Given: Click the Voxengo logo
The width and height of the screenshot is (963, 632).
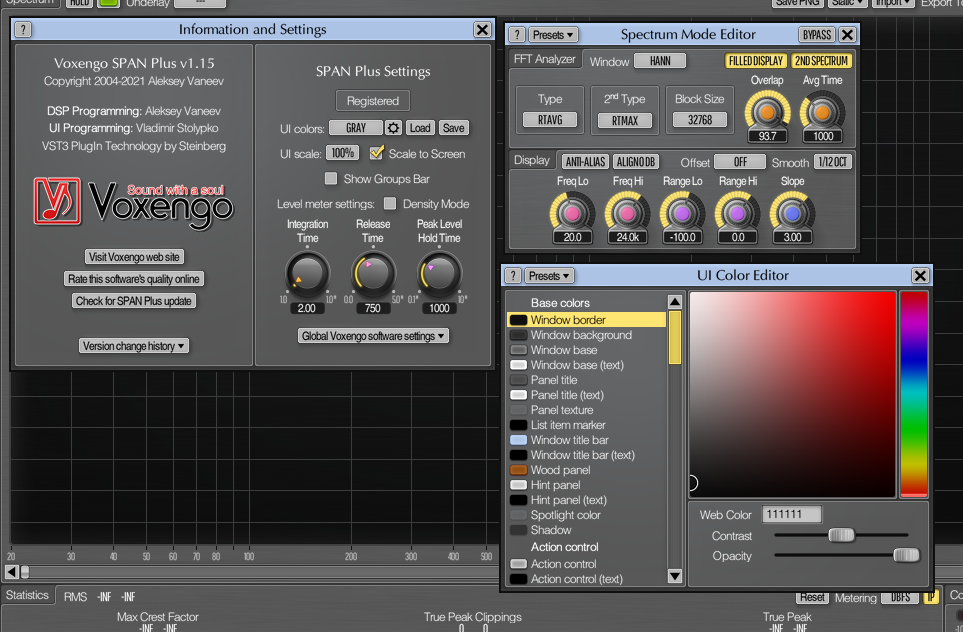Looking at the screenshot, I should coord(133,201).
